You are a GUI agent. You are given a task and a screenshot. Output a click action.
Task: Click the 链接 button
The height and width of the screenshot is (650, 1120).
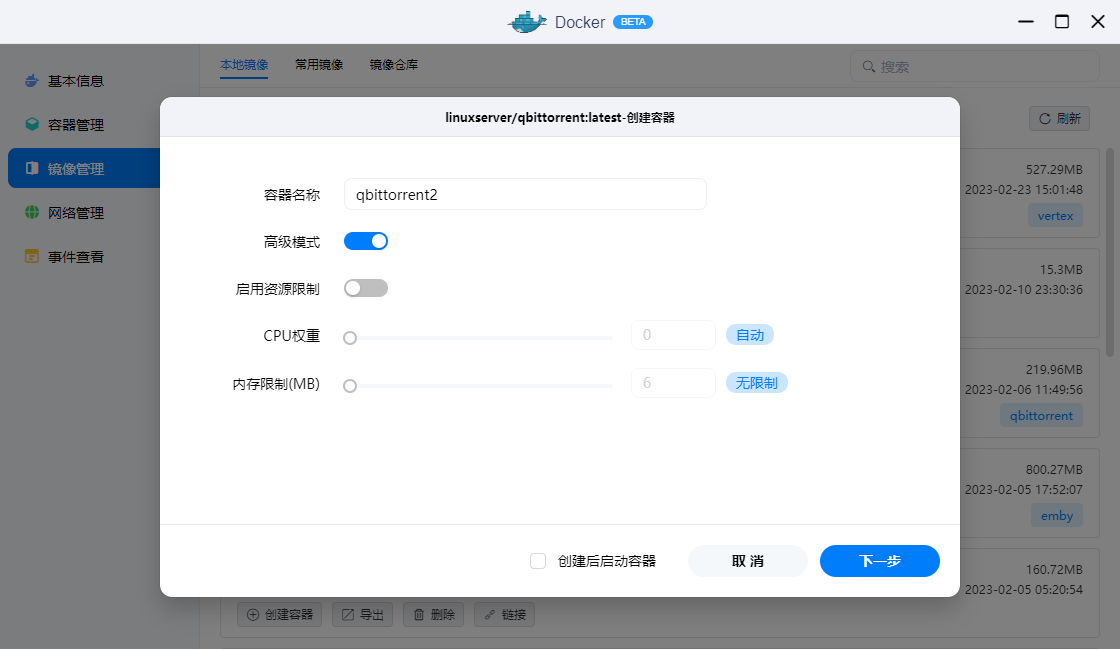(x=505, y=614)
